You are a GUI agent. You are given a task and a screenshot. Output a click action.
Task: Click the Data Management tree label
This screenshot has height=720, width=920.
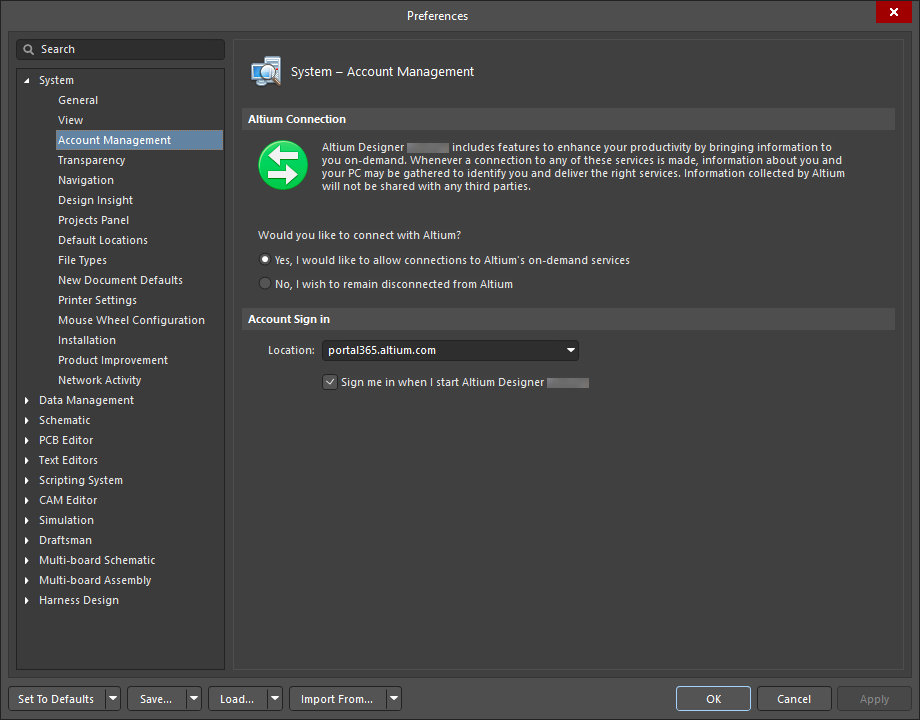pos(86,400)
